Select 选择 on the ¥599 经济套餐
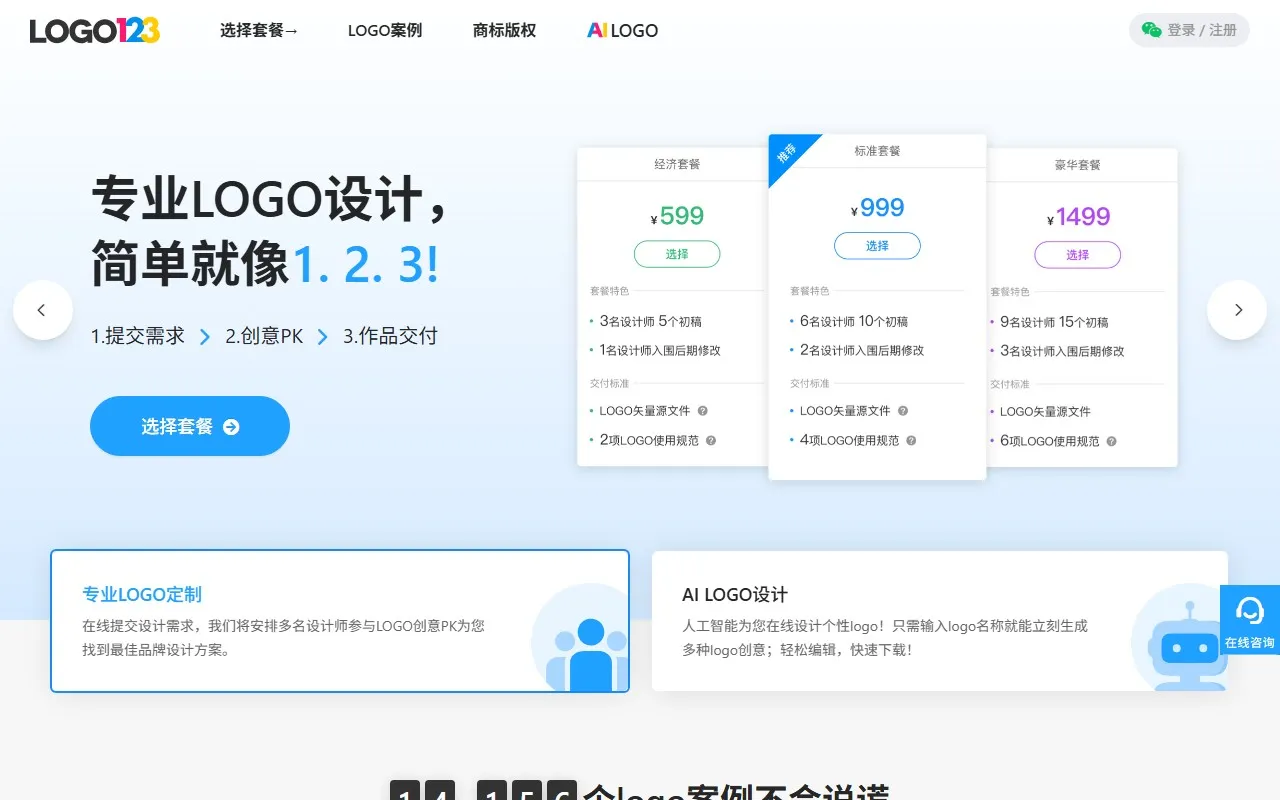Viewport: 1280px width, 800px height. (677, 254)
